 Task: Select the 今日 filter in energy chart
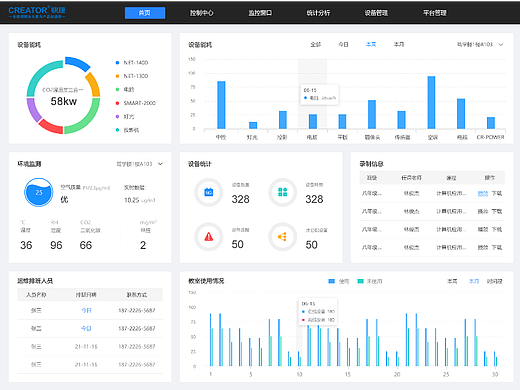click(x=343, y=44)
